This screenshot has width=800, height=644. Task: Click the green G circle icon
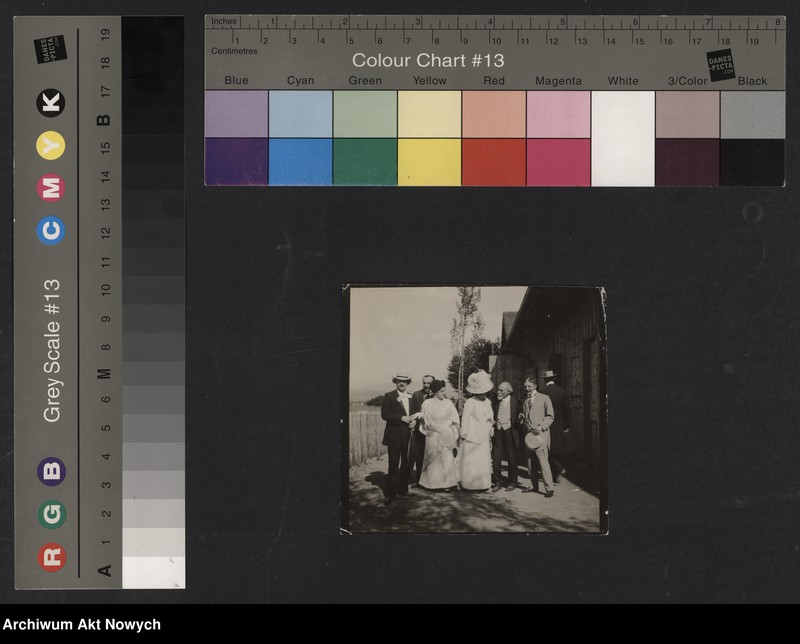point(52,514)
